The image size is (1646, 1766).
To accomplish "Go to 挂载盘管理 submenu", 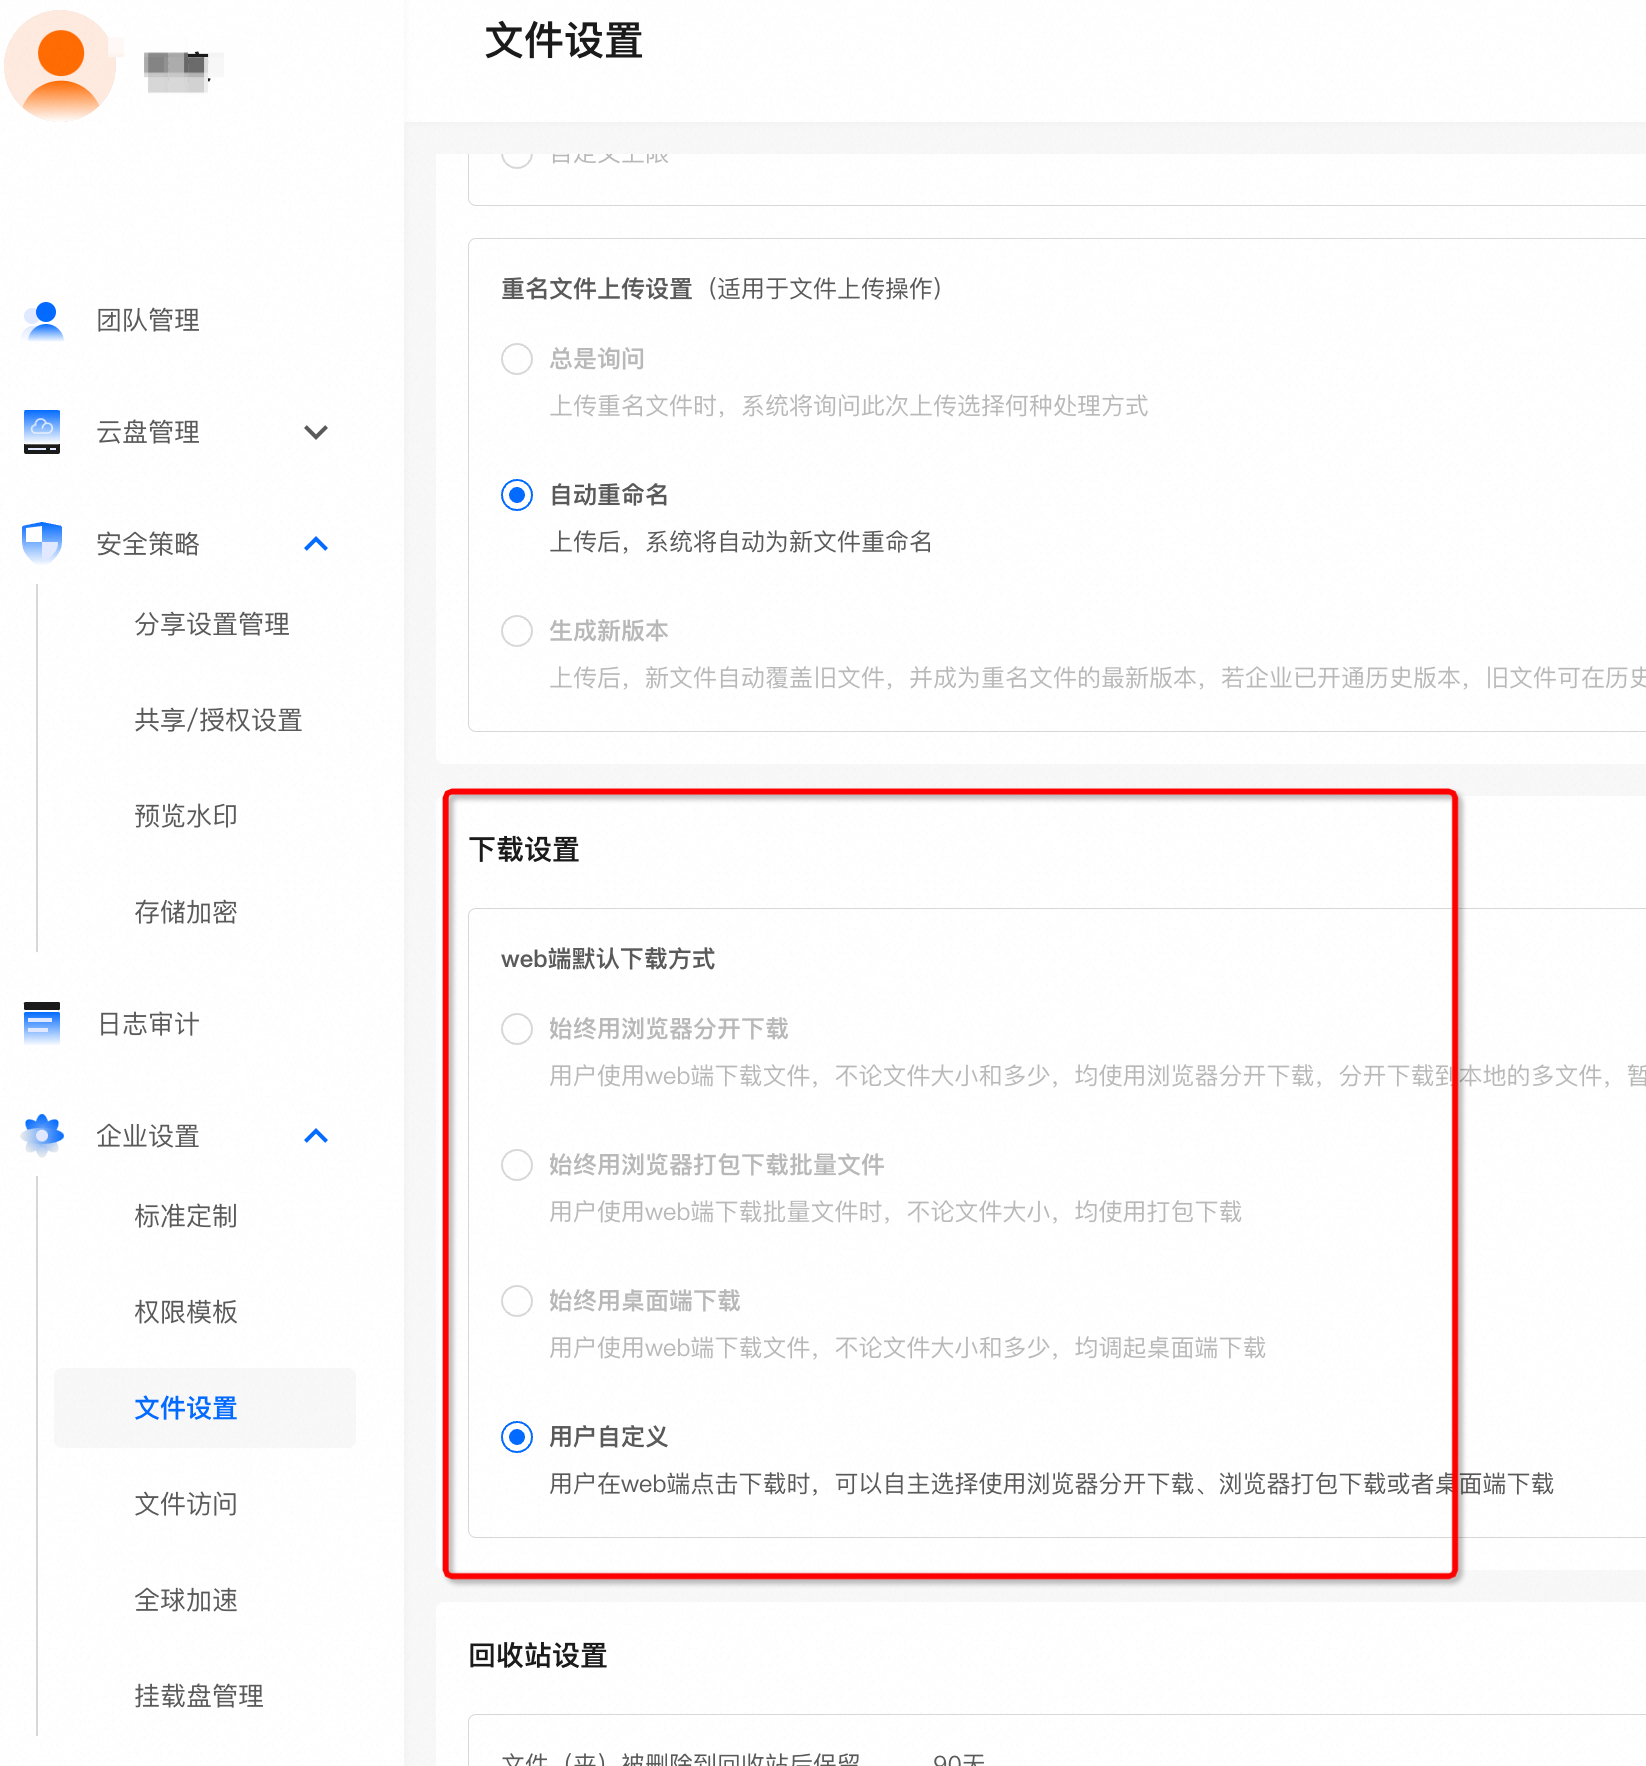I will click(x=199, y=1696).
